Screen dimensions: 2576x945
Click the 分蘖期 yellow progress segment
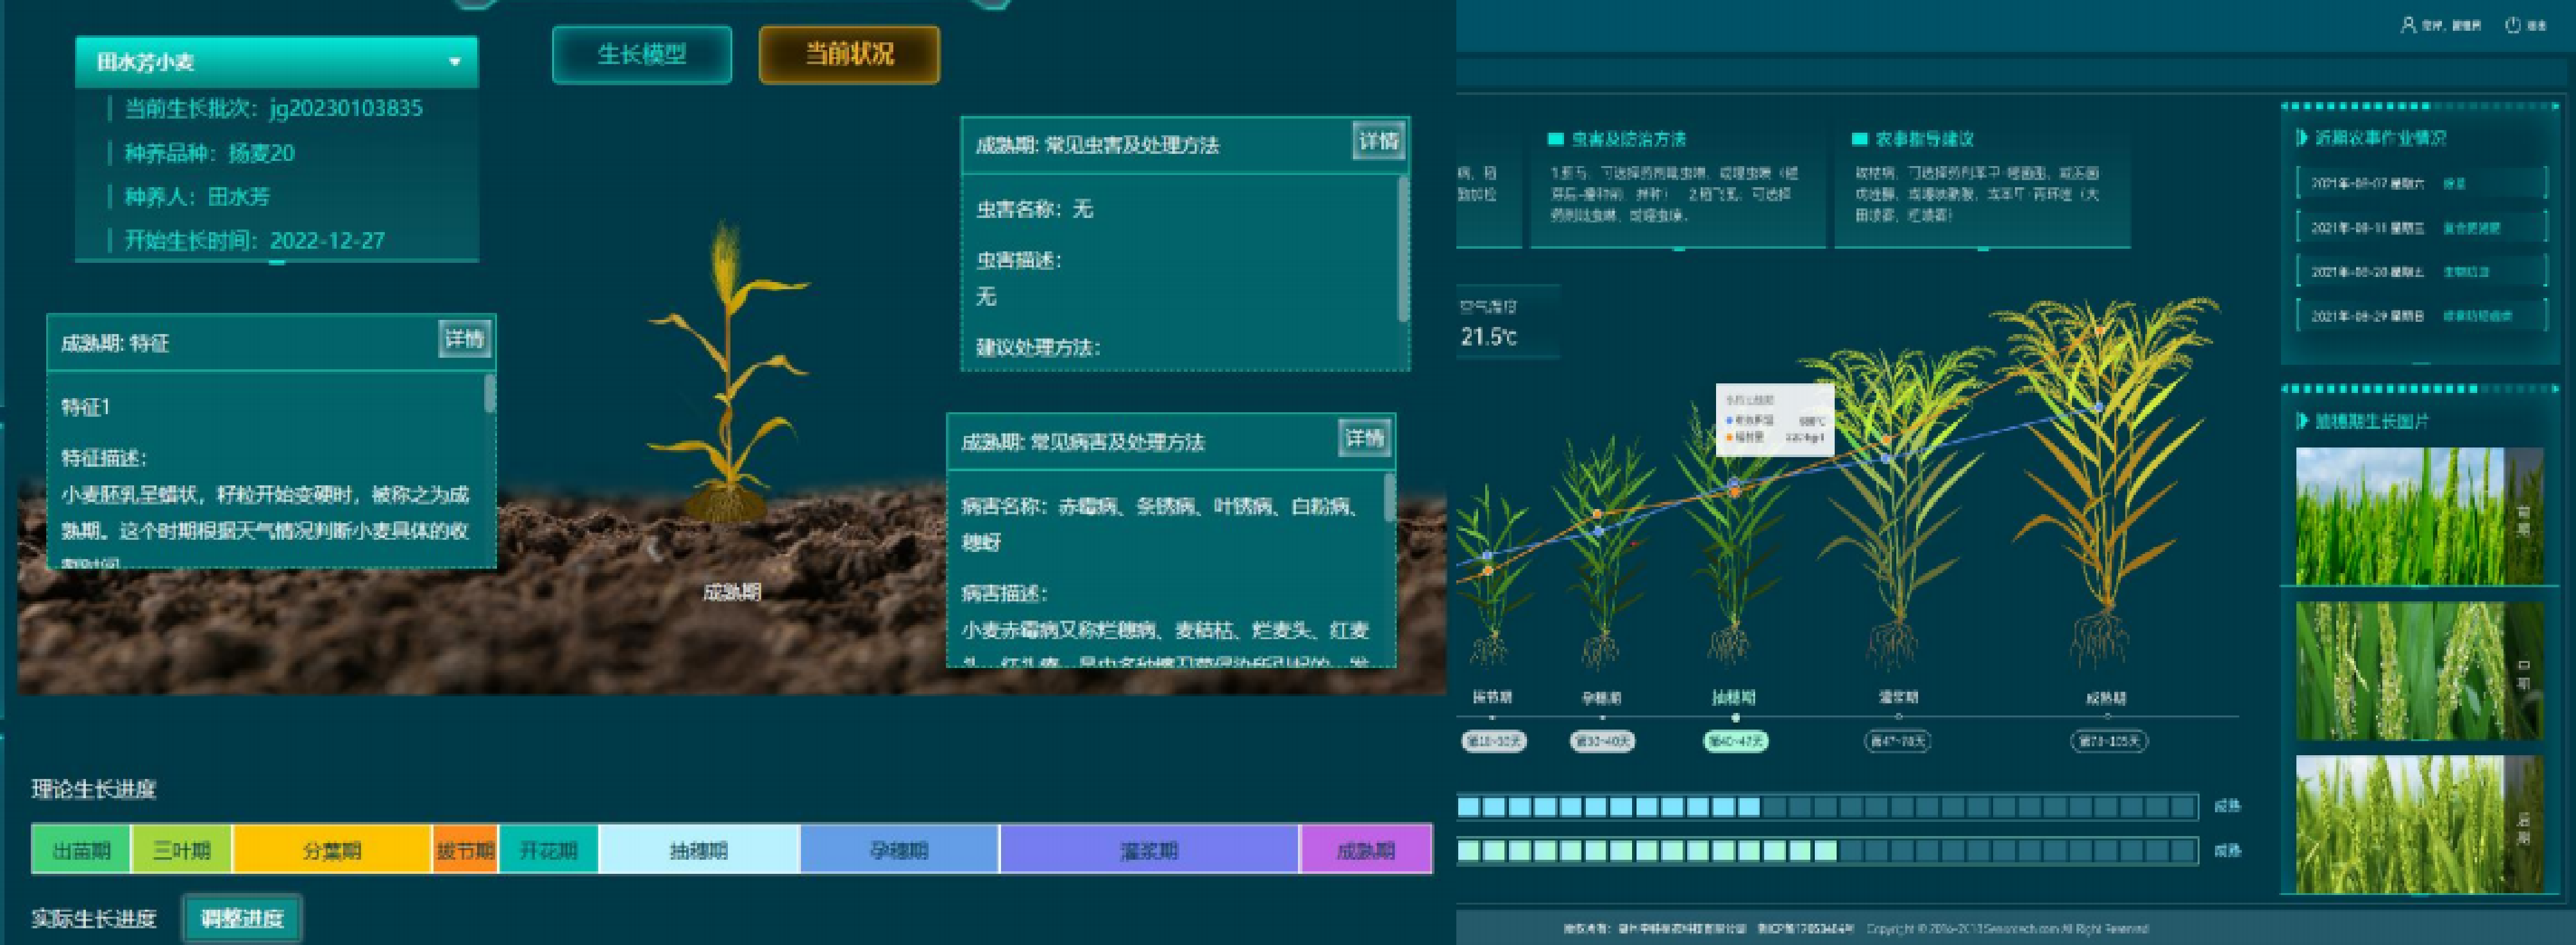click(x=332, y=850)
